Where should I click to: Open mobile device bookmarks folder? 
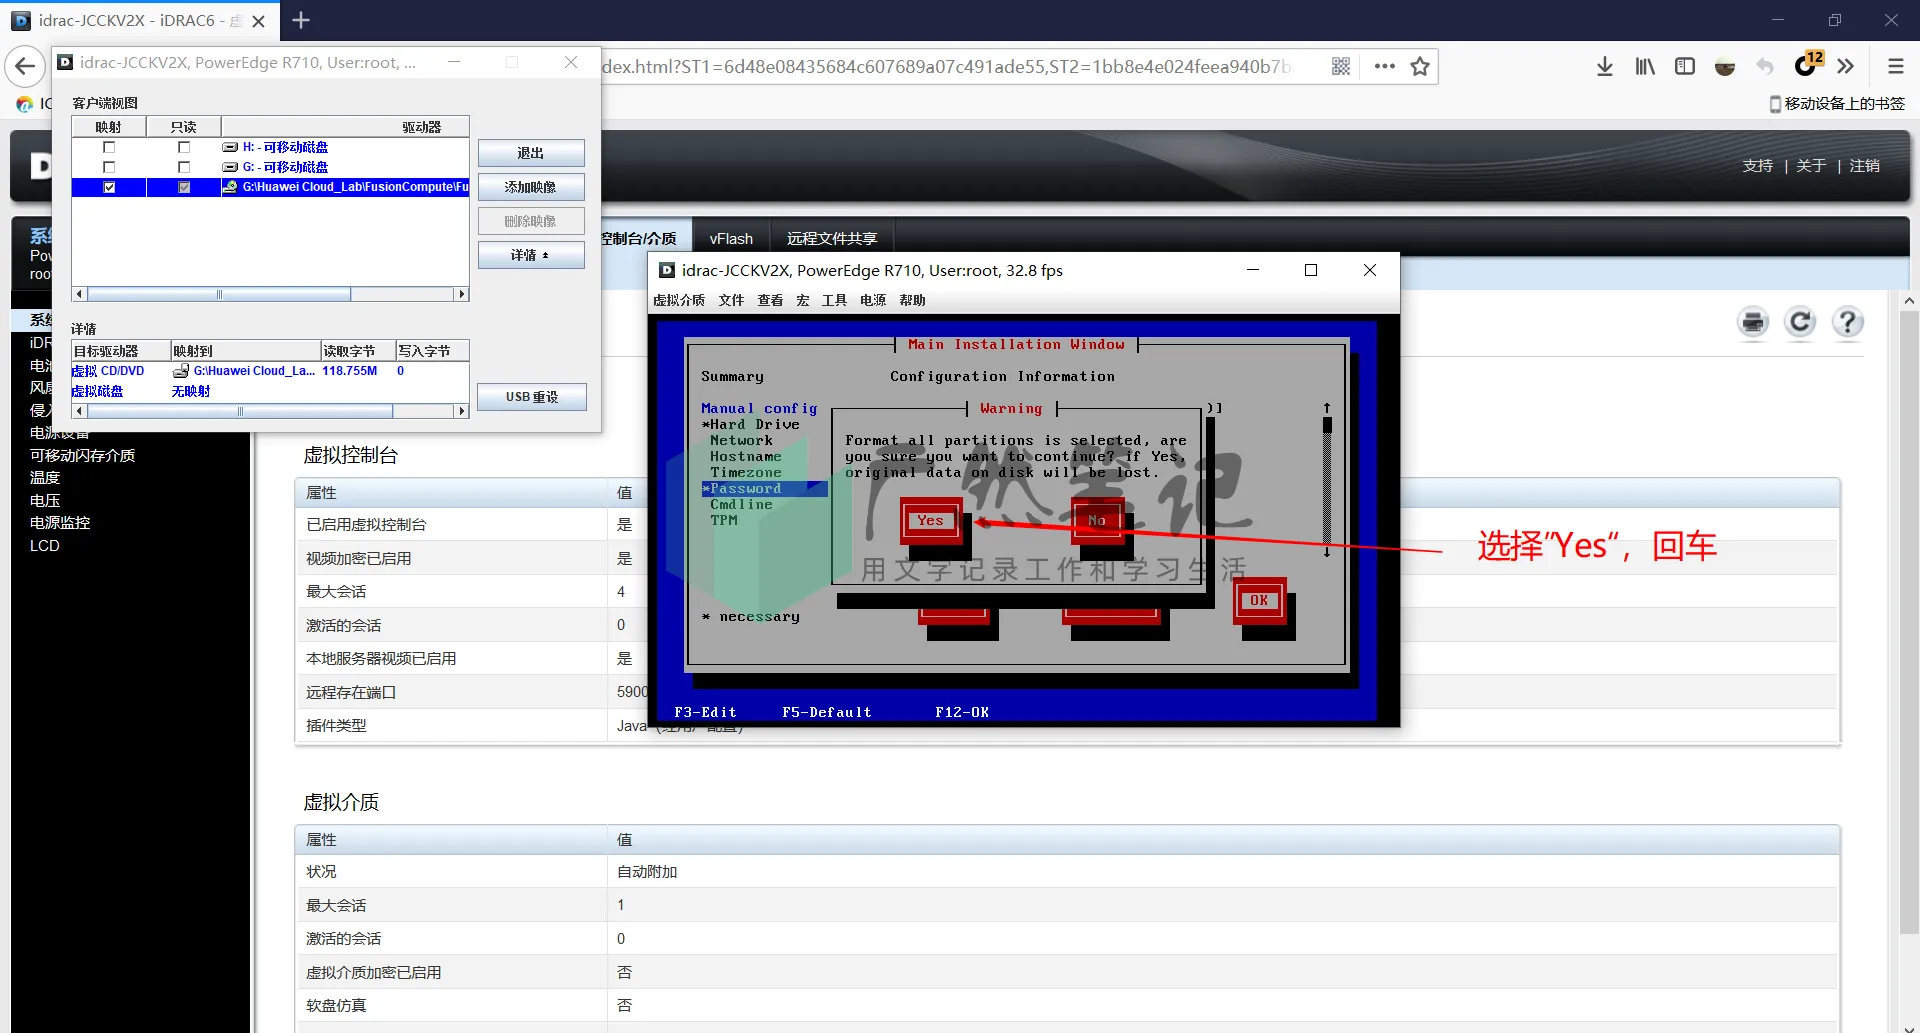click(1837, 103)
